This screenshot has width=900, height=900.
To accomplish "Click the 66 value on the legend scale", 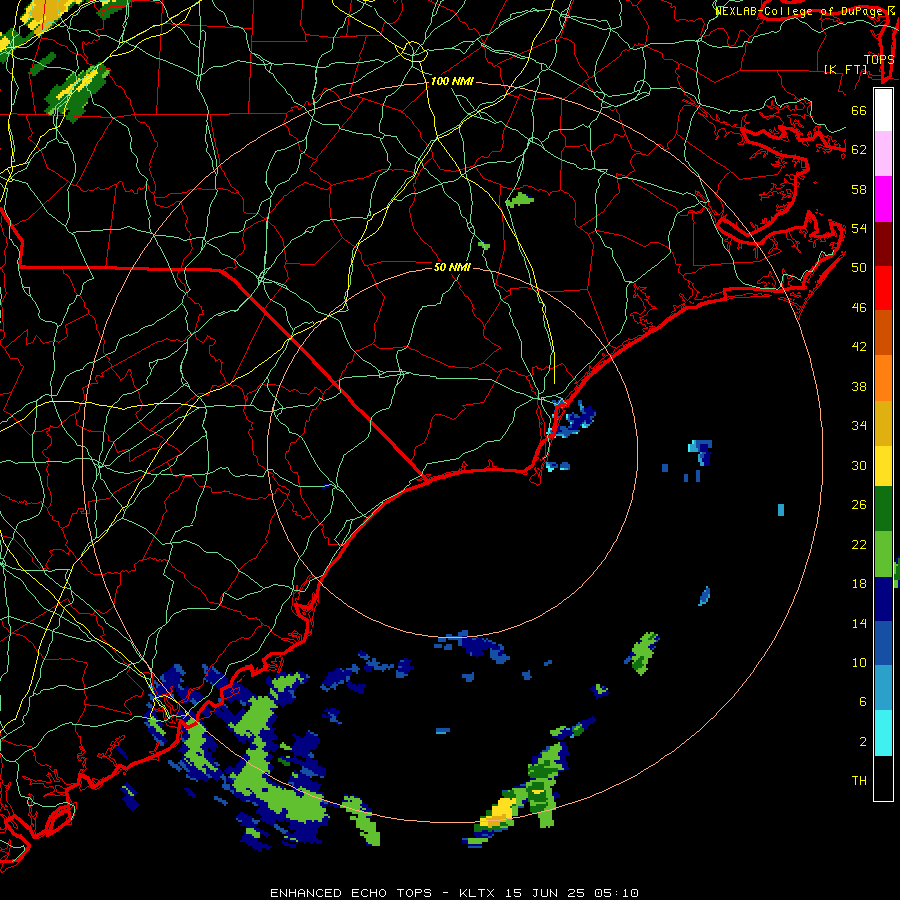I will click(859, 110).
